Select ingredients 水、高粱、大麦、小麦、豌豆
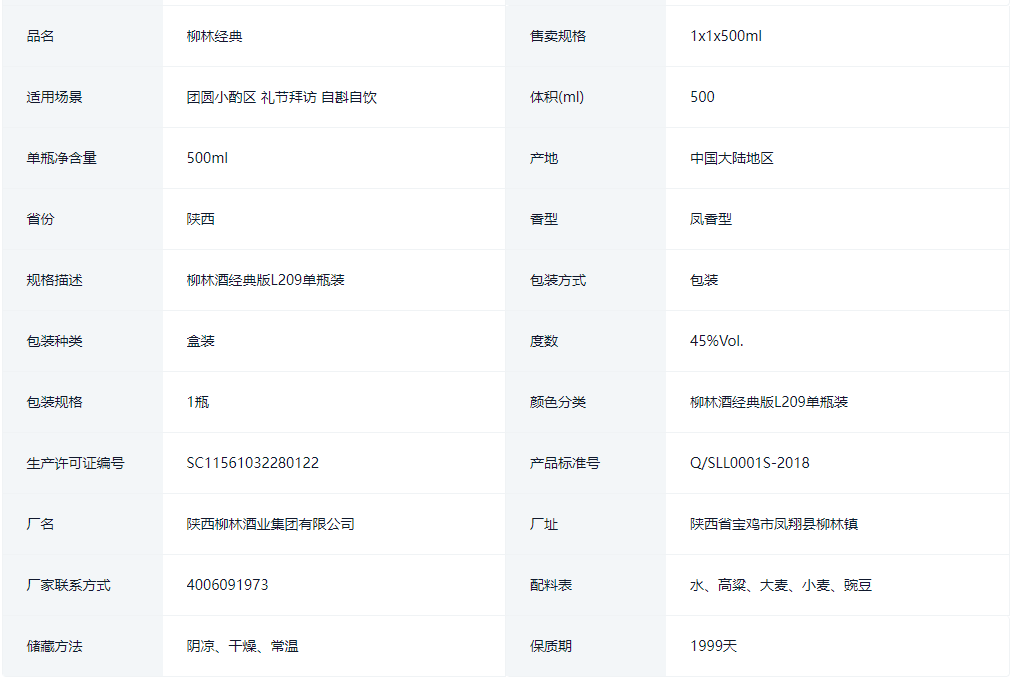 pos(781,585)
